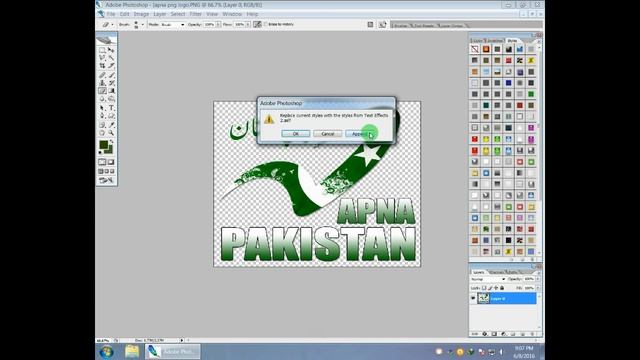Click warning icon in Photoshop dialog

[x=269, y=119]
